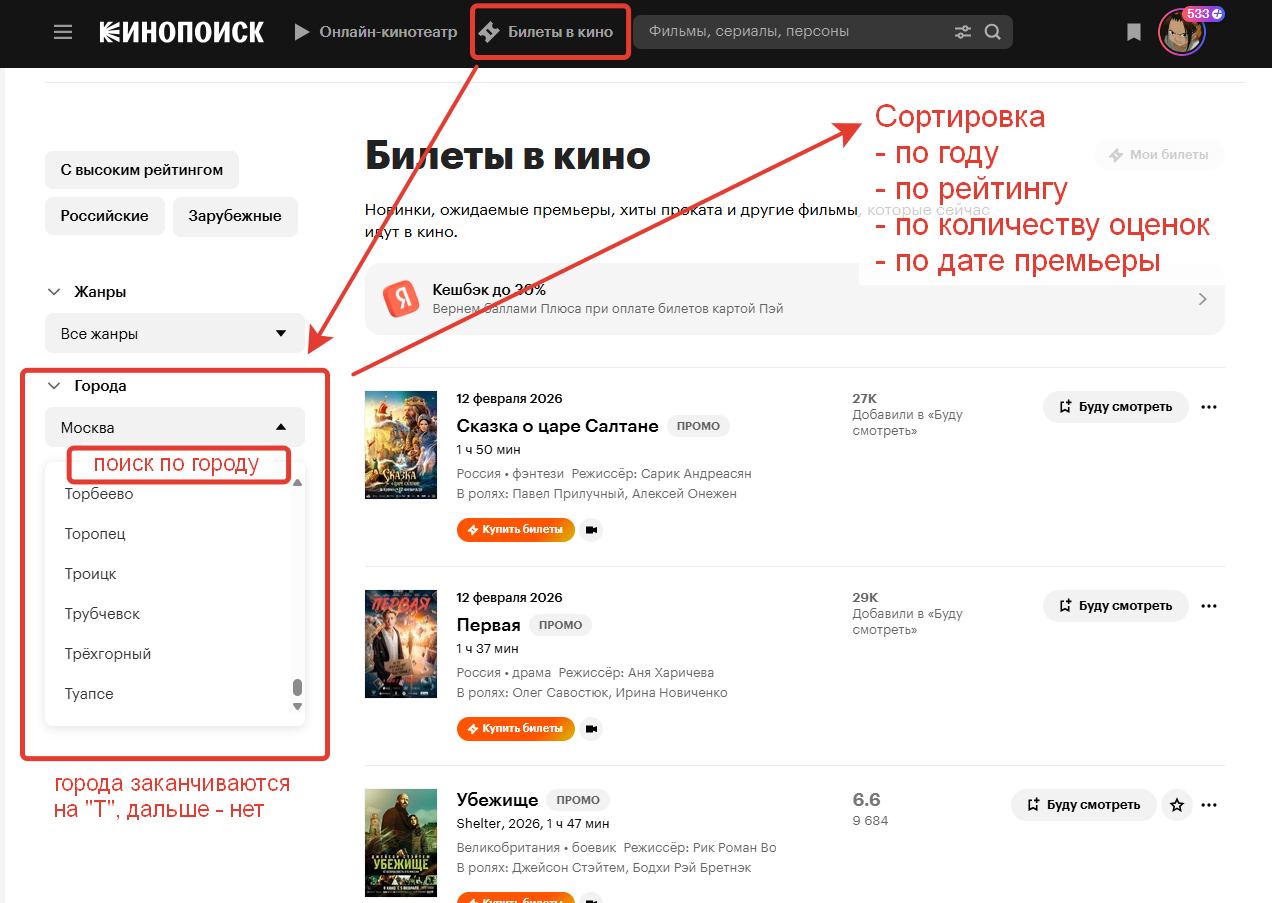Rate Убежище with the star icon
The height and width of the screenshot is (903, 1272).
(x=1177, y=805)
